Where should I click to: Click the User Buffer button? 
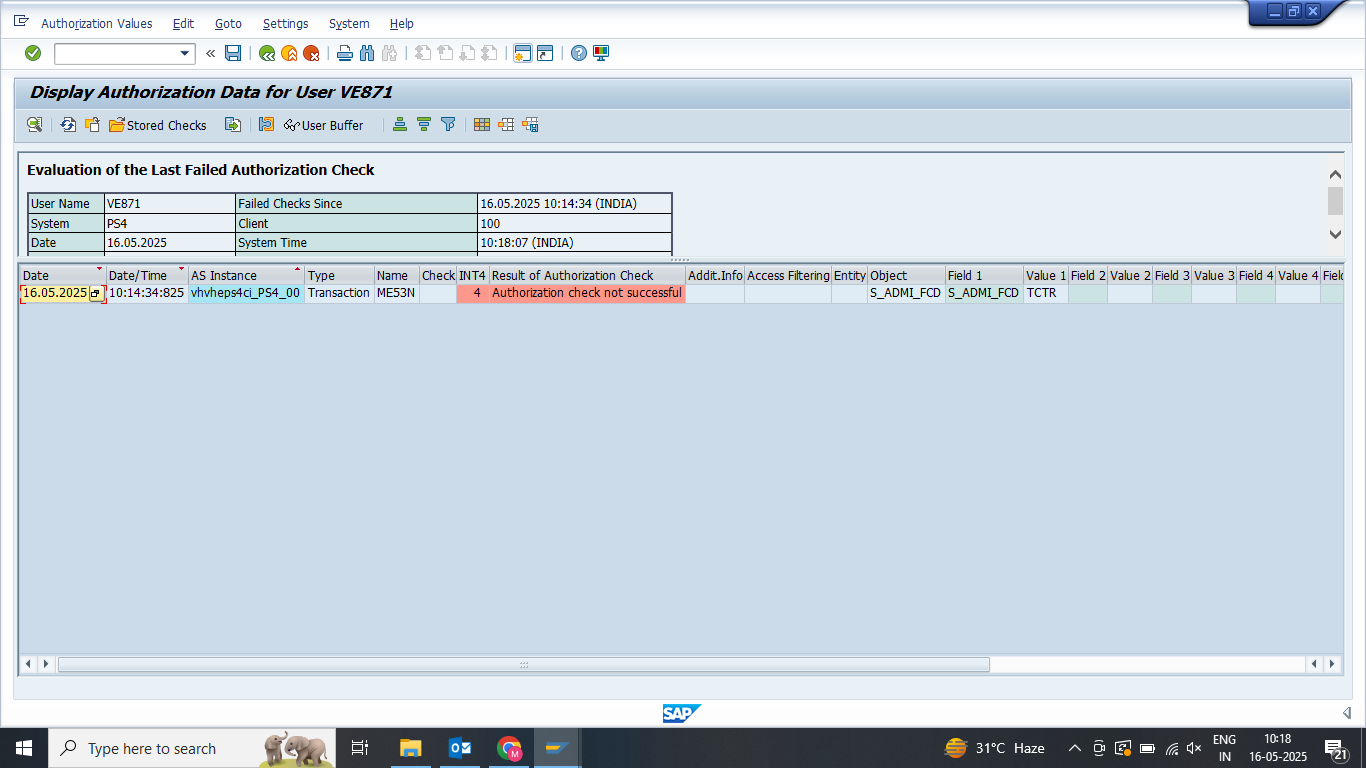coord(324,125)
